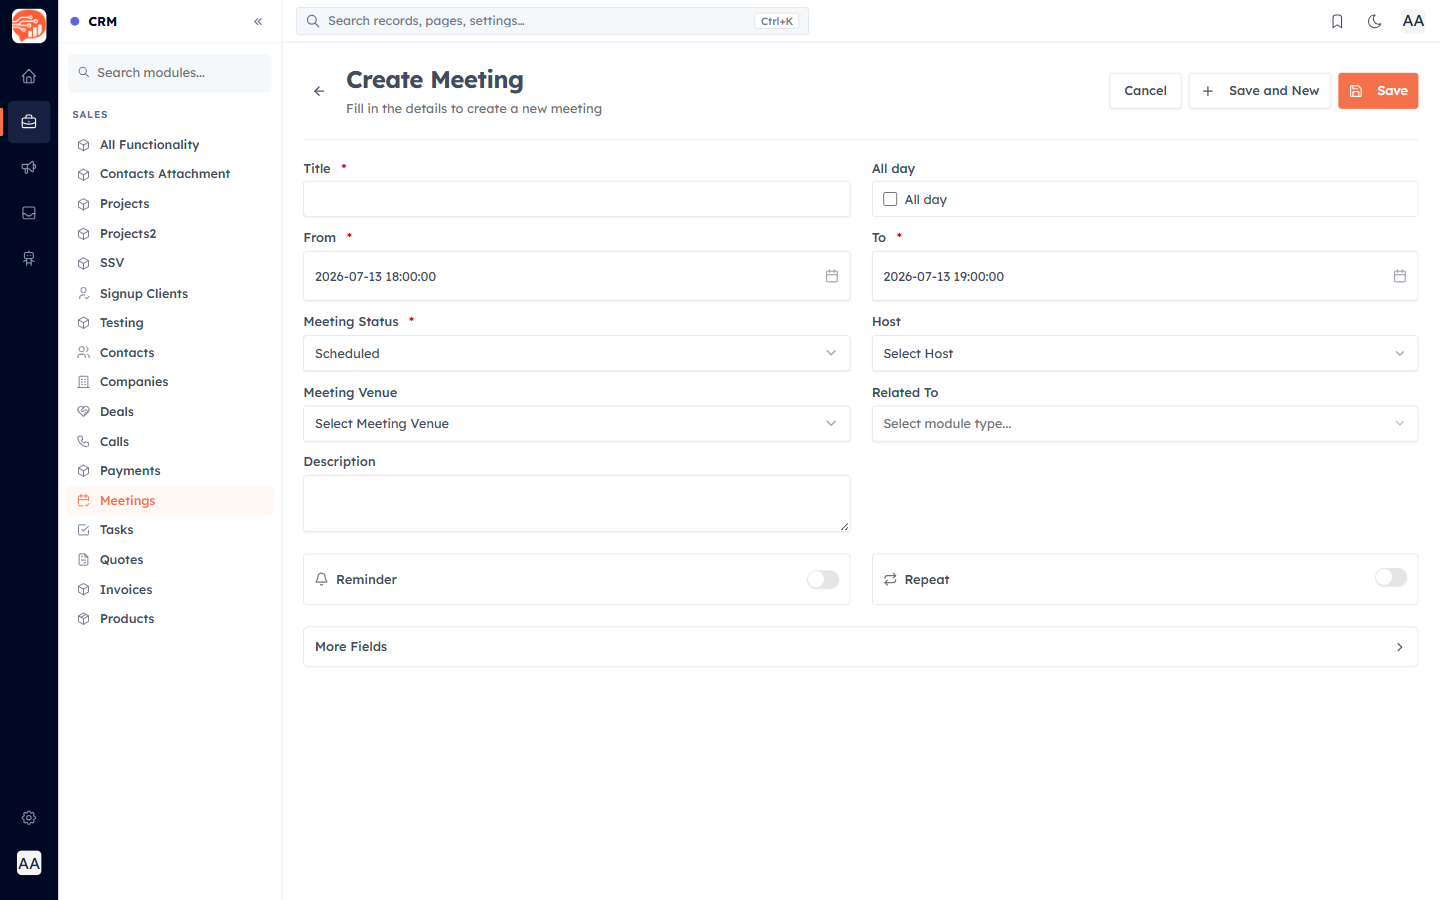Image resolution: width=1440 pixels, height=900 pixels.
Task: Open the Related To module type dropdown
Action: point(1145,424)
